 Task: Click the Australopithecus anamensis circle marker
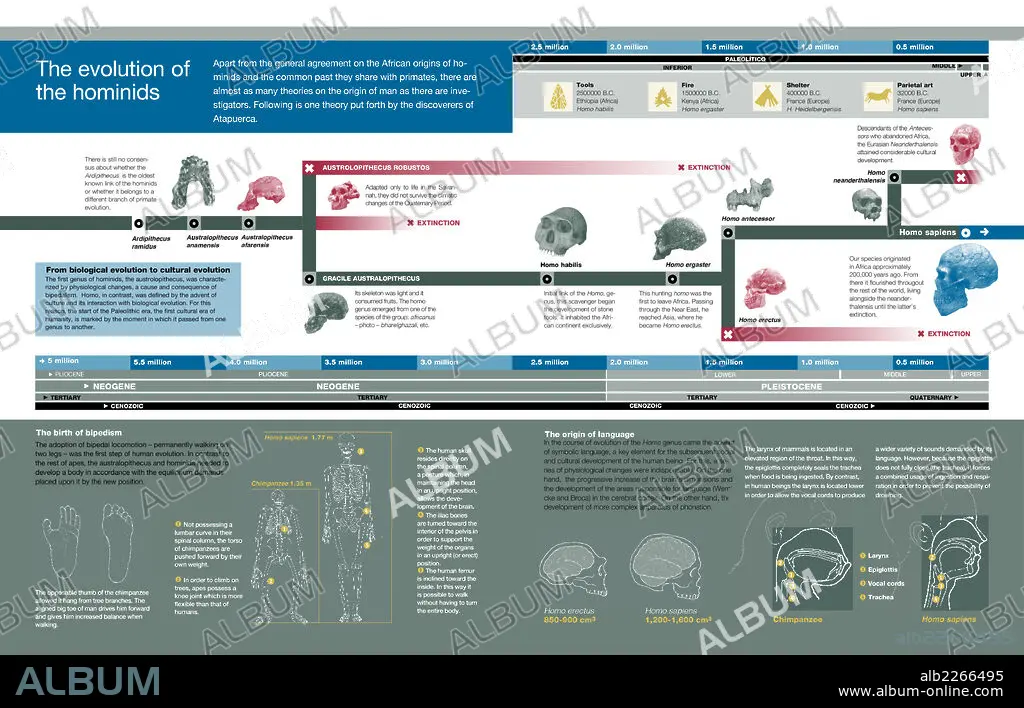coord(194,223)
